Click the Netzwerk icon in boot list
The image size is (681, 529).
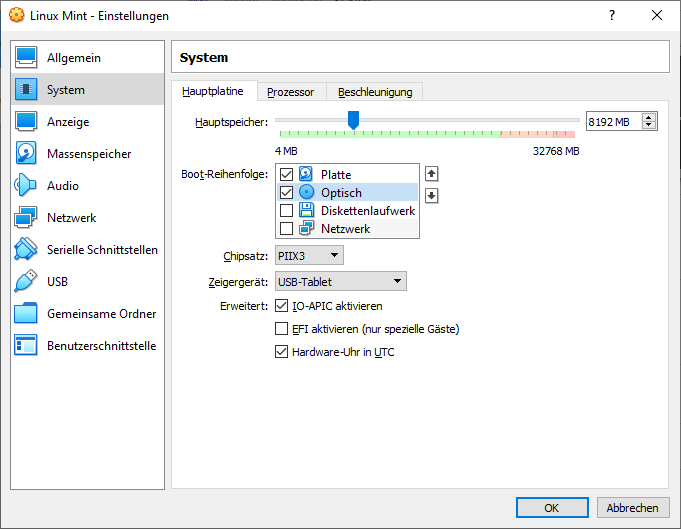point(306,228)
